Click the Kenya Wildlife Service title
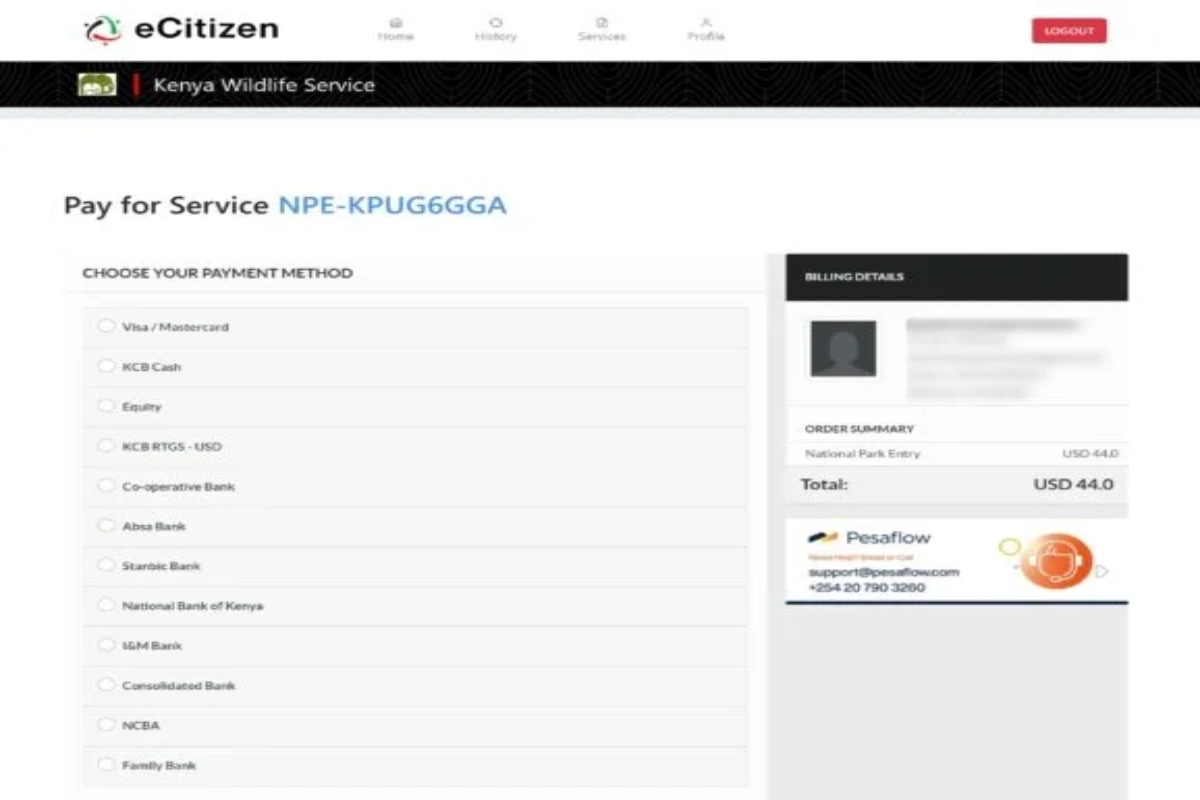Screen dimensions: 1200x800 [264, 85]
